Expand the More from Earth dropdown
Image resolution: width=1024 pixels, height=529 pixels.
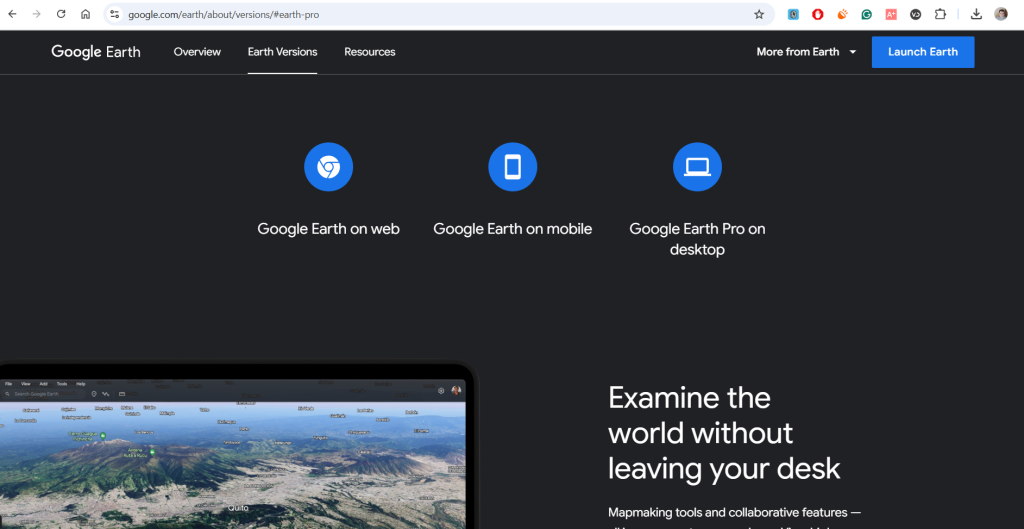point(806,52)
